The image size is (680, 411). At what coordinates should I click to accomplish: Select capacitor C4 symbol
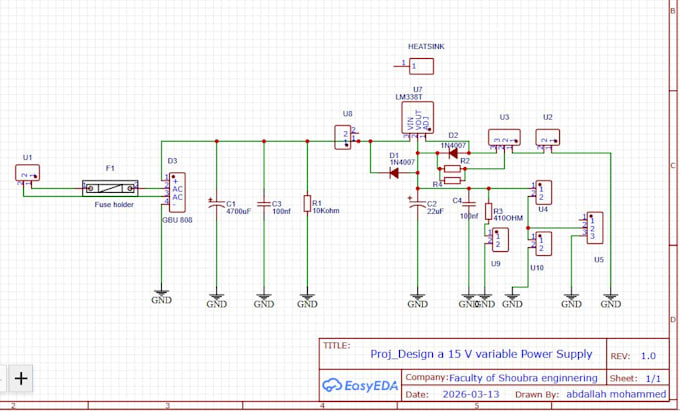[469, 204]
